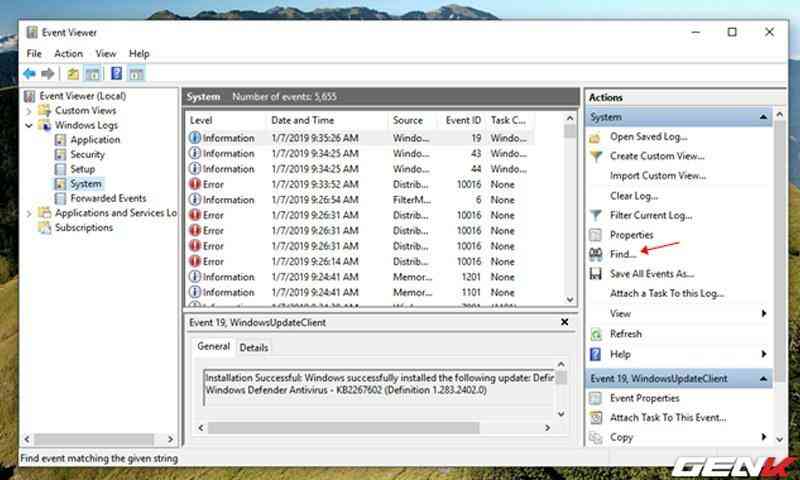Select Applications and Services Logs node

[x=116, y=213]
